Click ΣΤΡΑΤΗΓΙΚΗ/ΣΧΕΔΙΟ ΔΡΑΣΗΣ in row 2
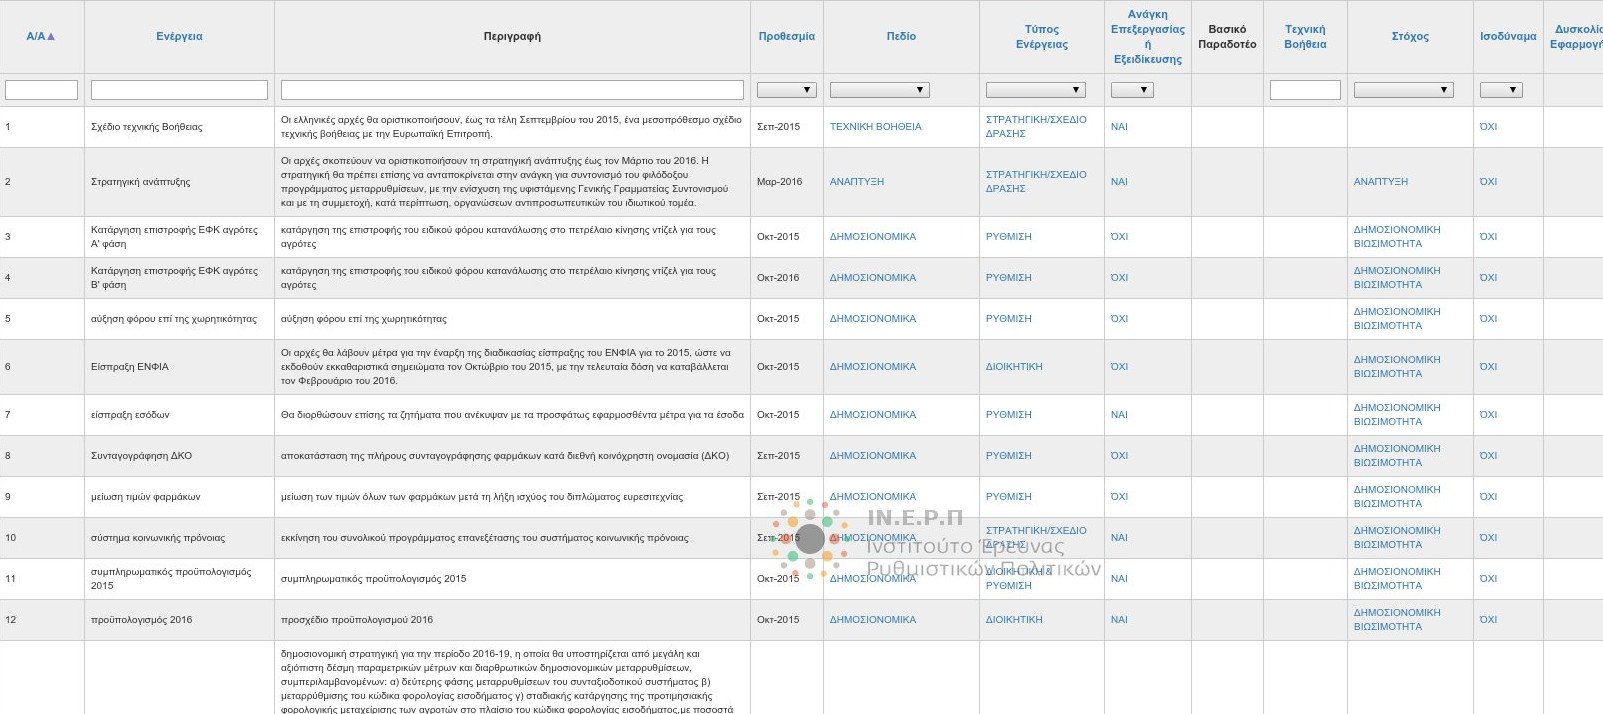Viewport: 1603px width, 714px height. pyautogui.click(x=1036, y=182)
